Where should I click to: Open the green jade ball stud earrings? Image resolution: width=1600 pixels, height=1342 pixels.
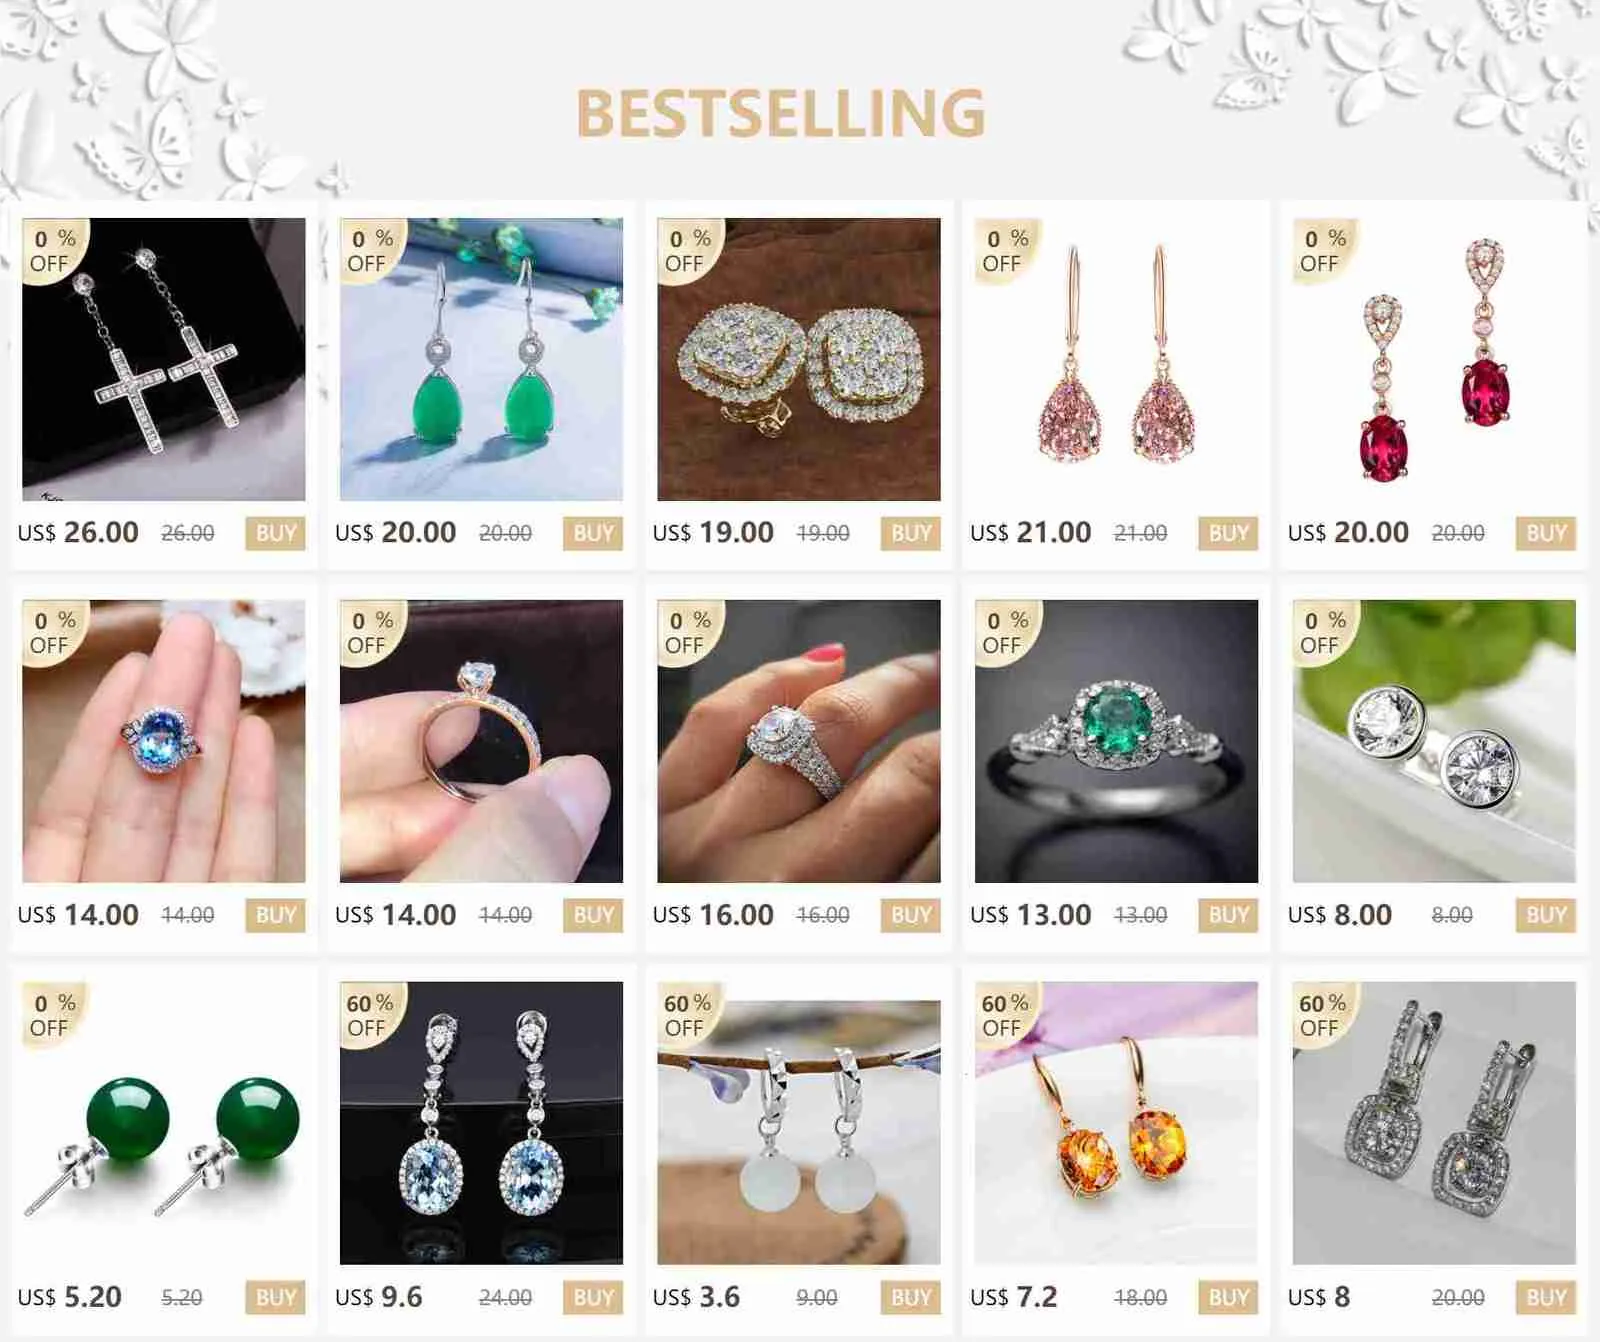point(164,1123)
